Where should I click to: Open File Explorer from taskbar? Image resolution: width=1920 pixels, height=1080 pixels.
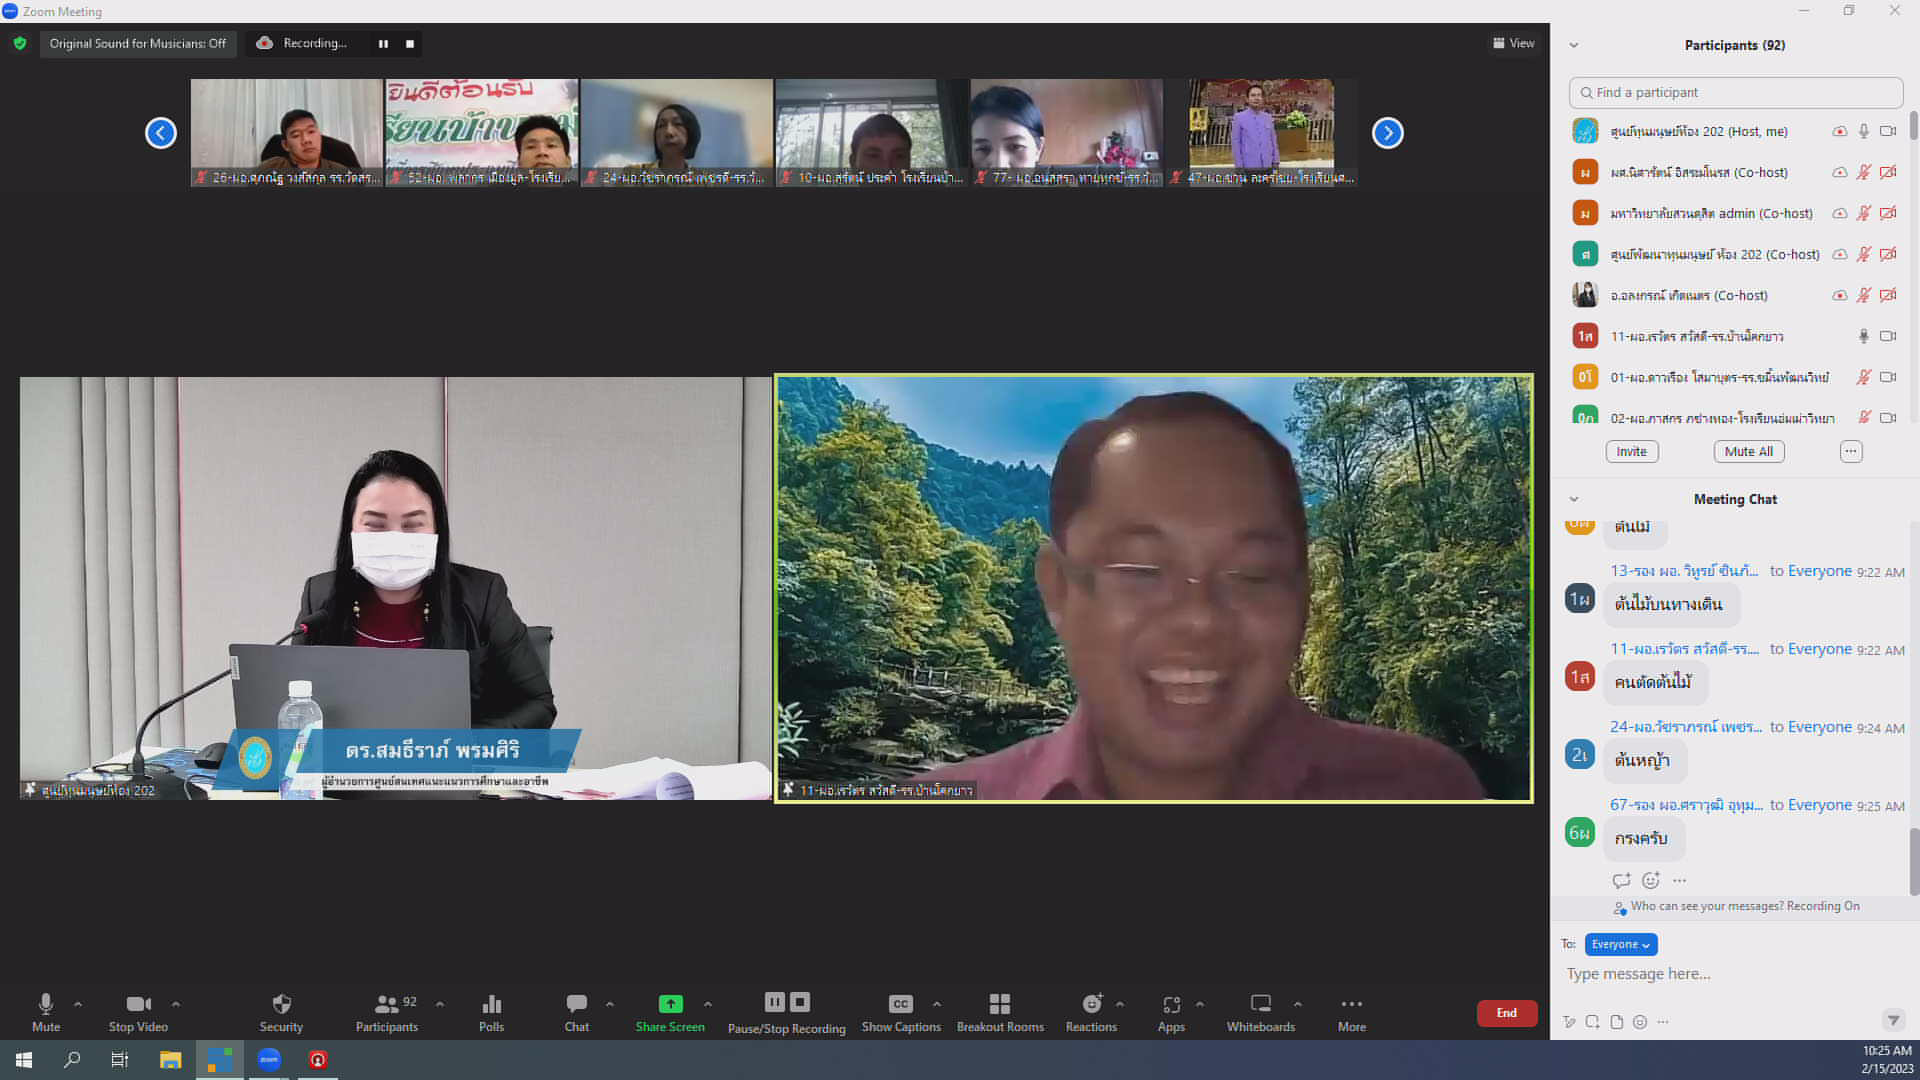coord(170,1059)
